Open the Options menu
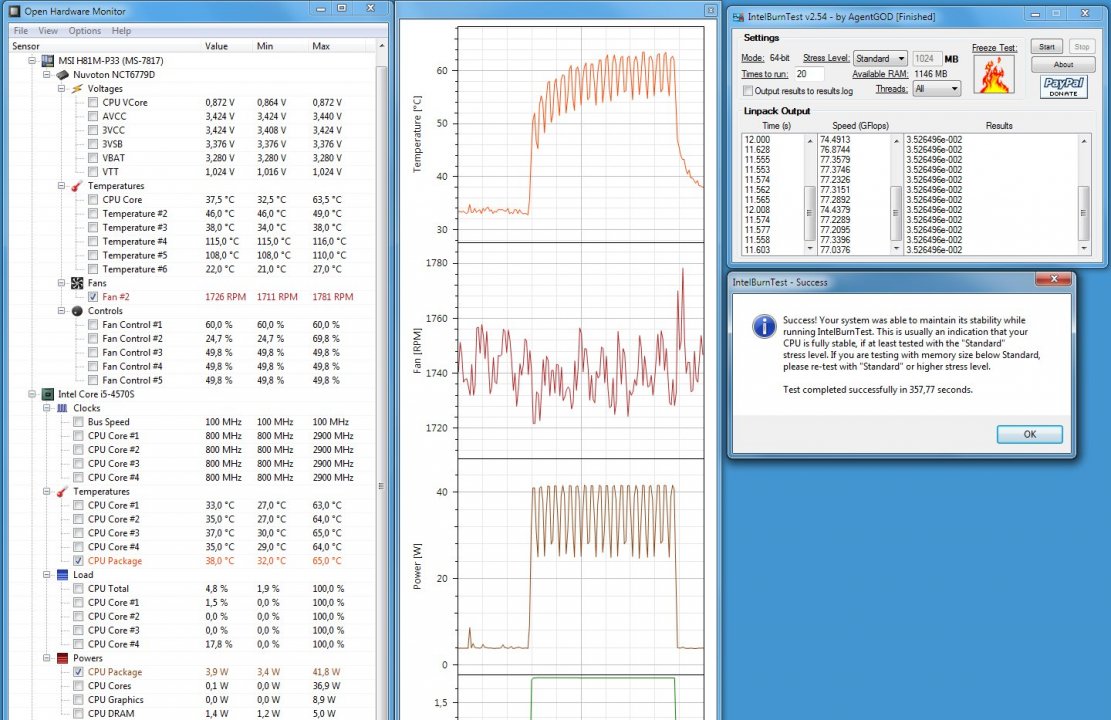Viewport: 1111px width, 720px height. click(84, 31)
